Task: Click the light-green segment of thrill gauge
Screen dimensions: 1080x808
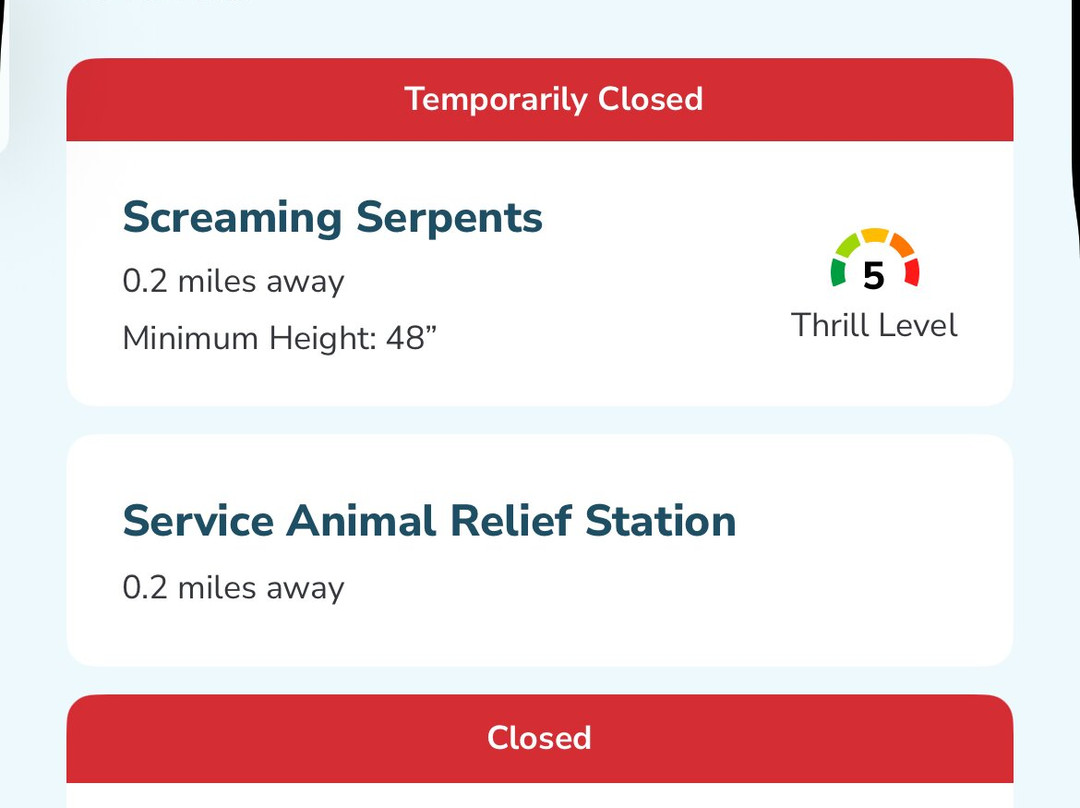Action: [848, 244]
